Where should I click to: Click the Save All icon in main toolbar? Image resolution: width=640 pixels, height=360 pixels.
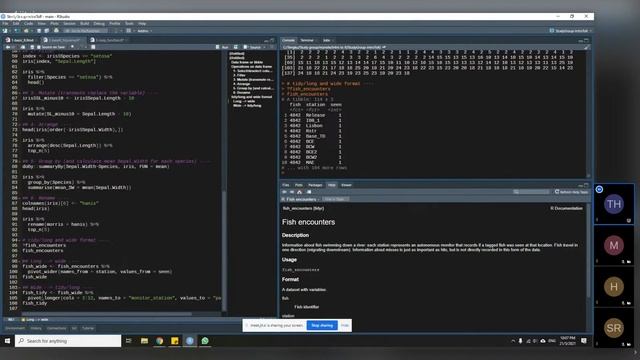click(47, 31)
